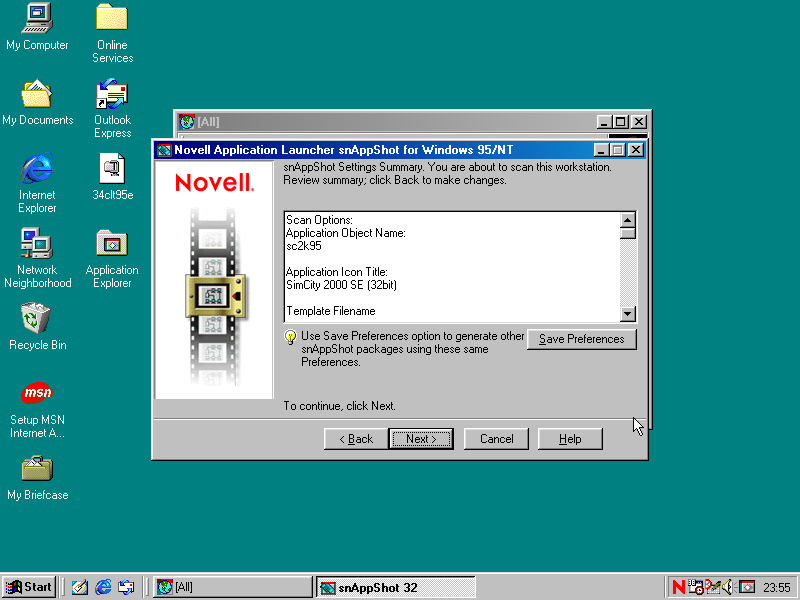This screenshot has height=600, width=800.
Task: Click the Novell filmstrip wizard image
Action: (x=214, y=280)
